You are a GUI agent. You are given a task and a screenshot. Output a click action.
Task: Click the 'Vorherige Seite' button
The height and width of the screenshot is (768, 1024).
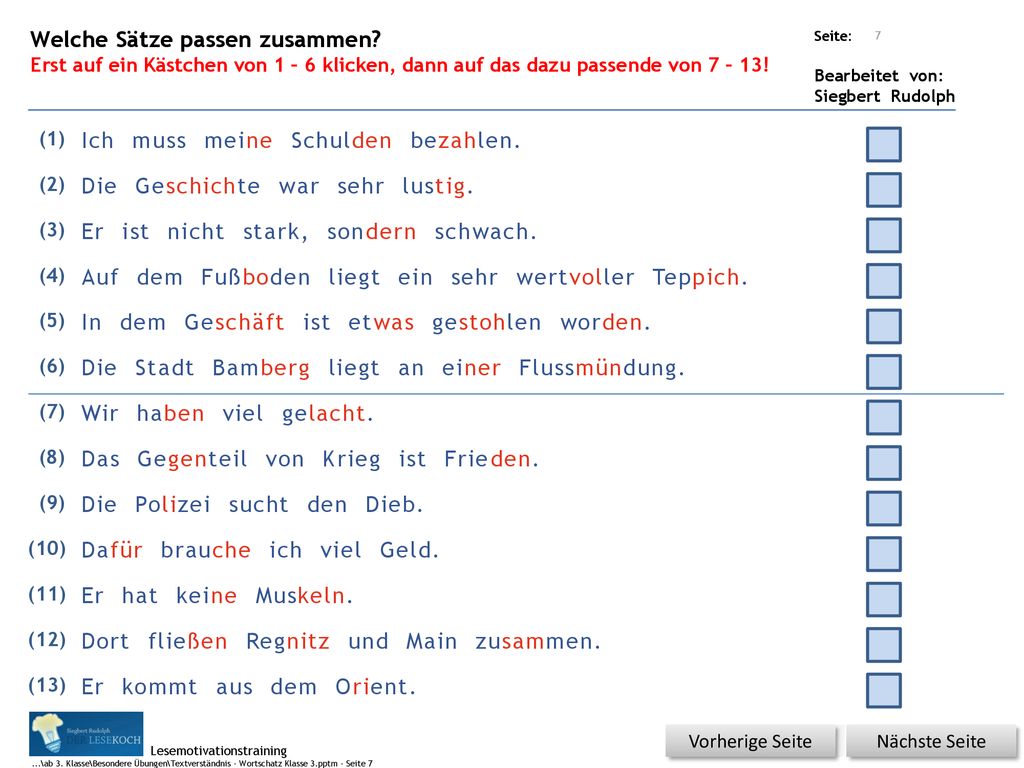coord(750,742)
